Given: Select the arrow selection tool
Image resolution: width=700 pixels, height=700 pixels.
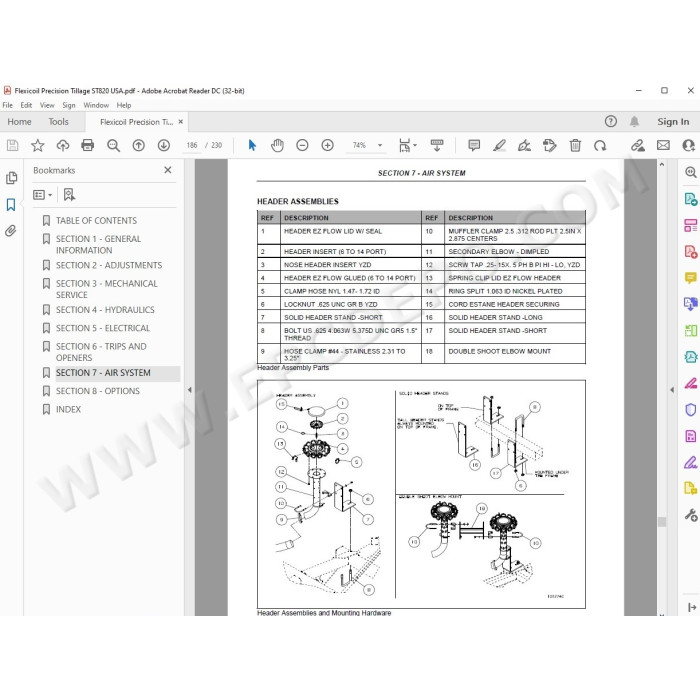Looking at the screenshot, I should click(x=252, y=146).
